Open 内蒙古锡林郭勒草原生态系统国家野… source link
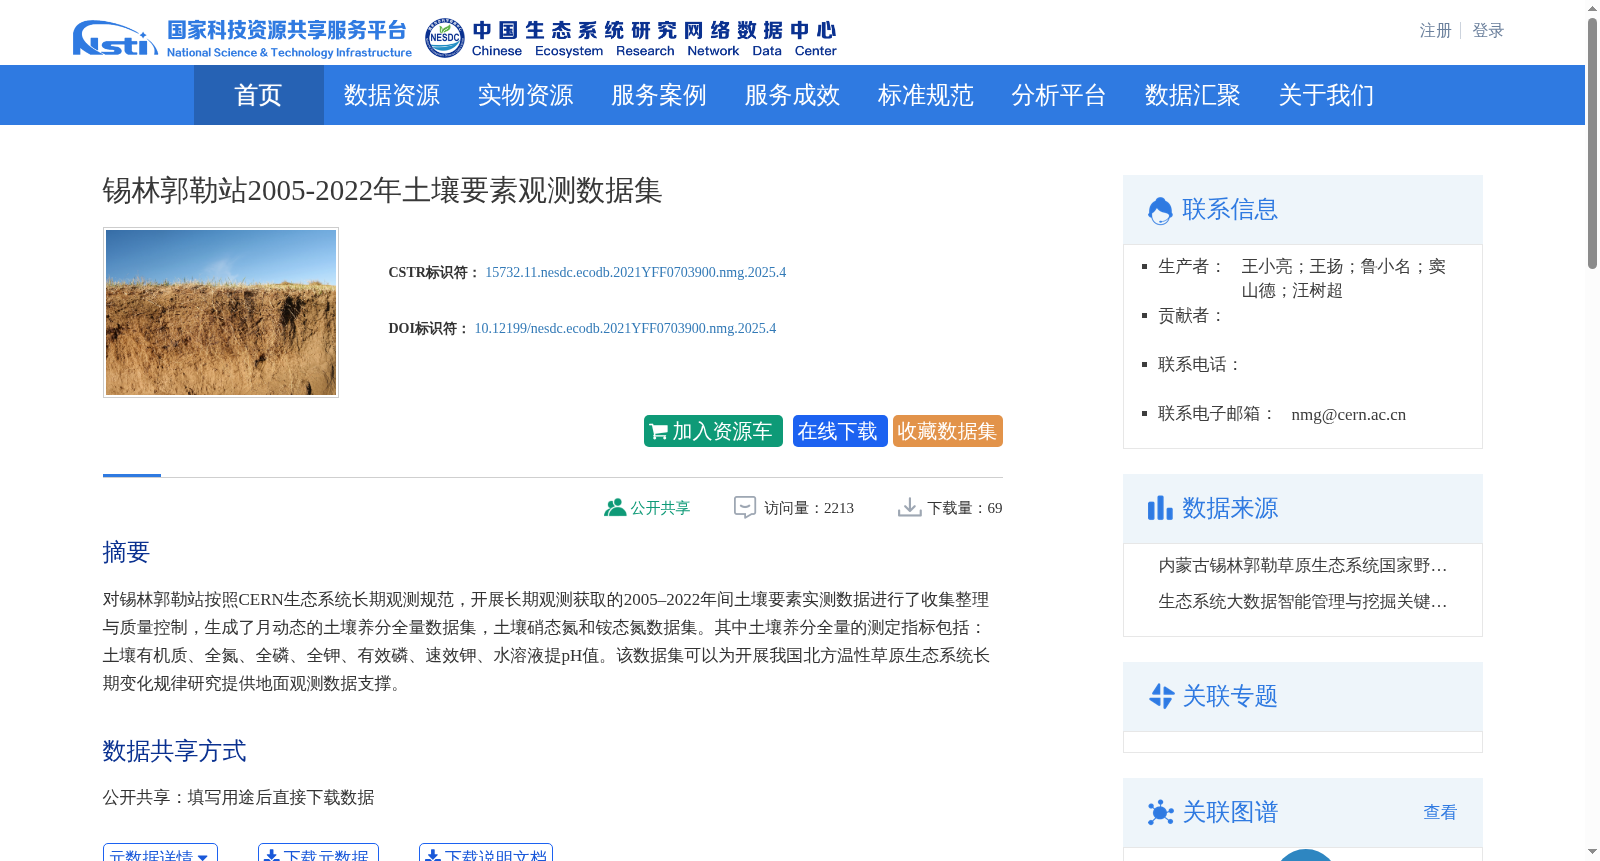The image size is (1600, 861). click(x=1303, y=566)
